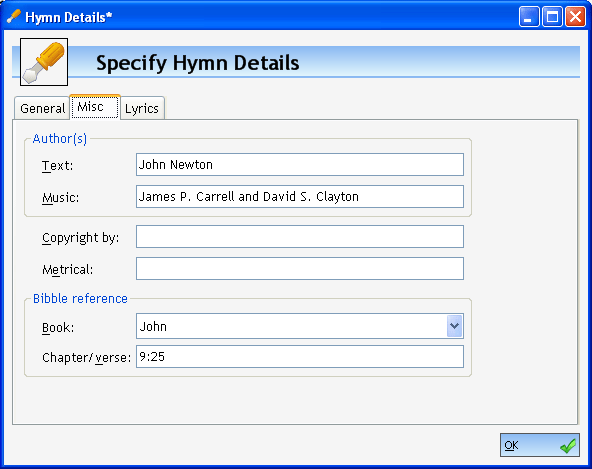Viewport: 592px width, 469px height.
Task: Select the Misc tab
Action: (95, 107)
